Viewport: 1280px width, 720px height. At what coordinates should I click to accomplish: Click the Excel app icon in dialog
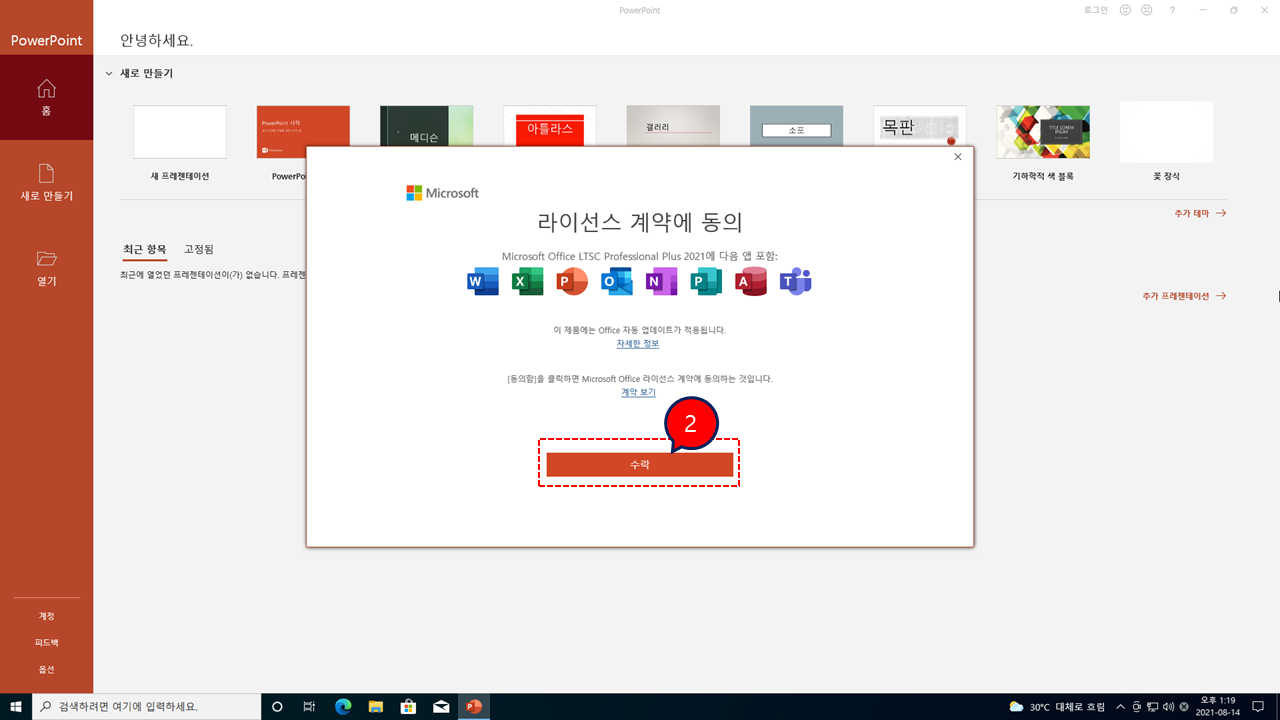[x=527, y=282]
